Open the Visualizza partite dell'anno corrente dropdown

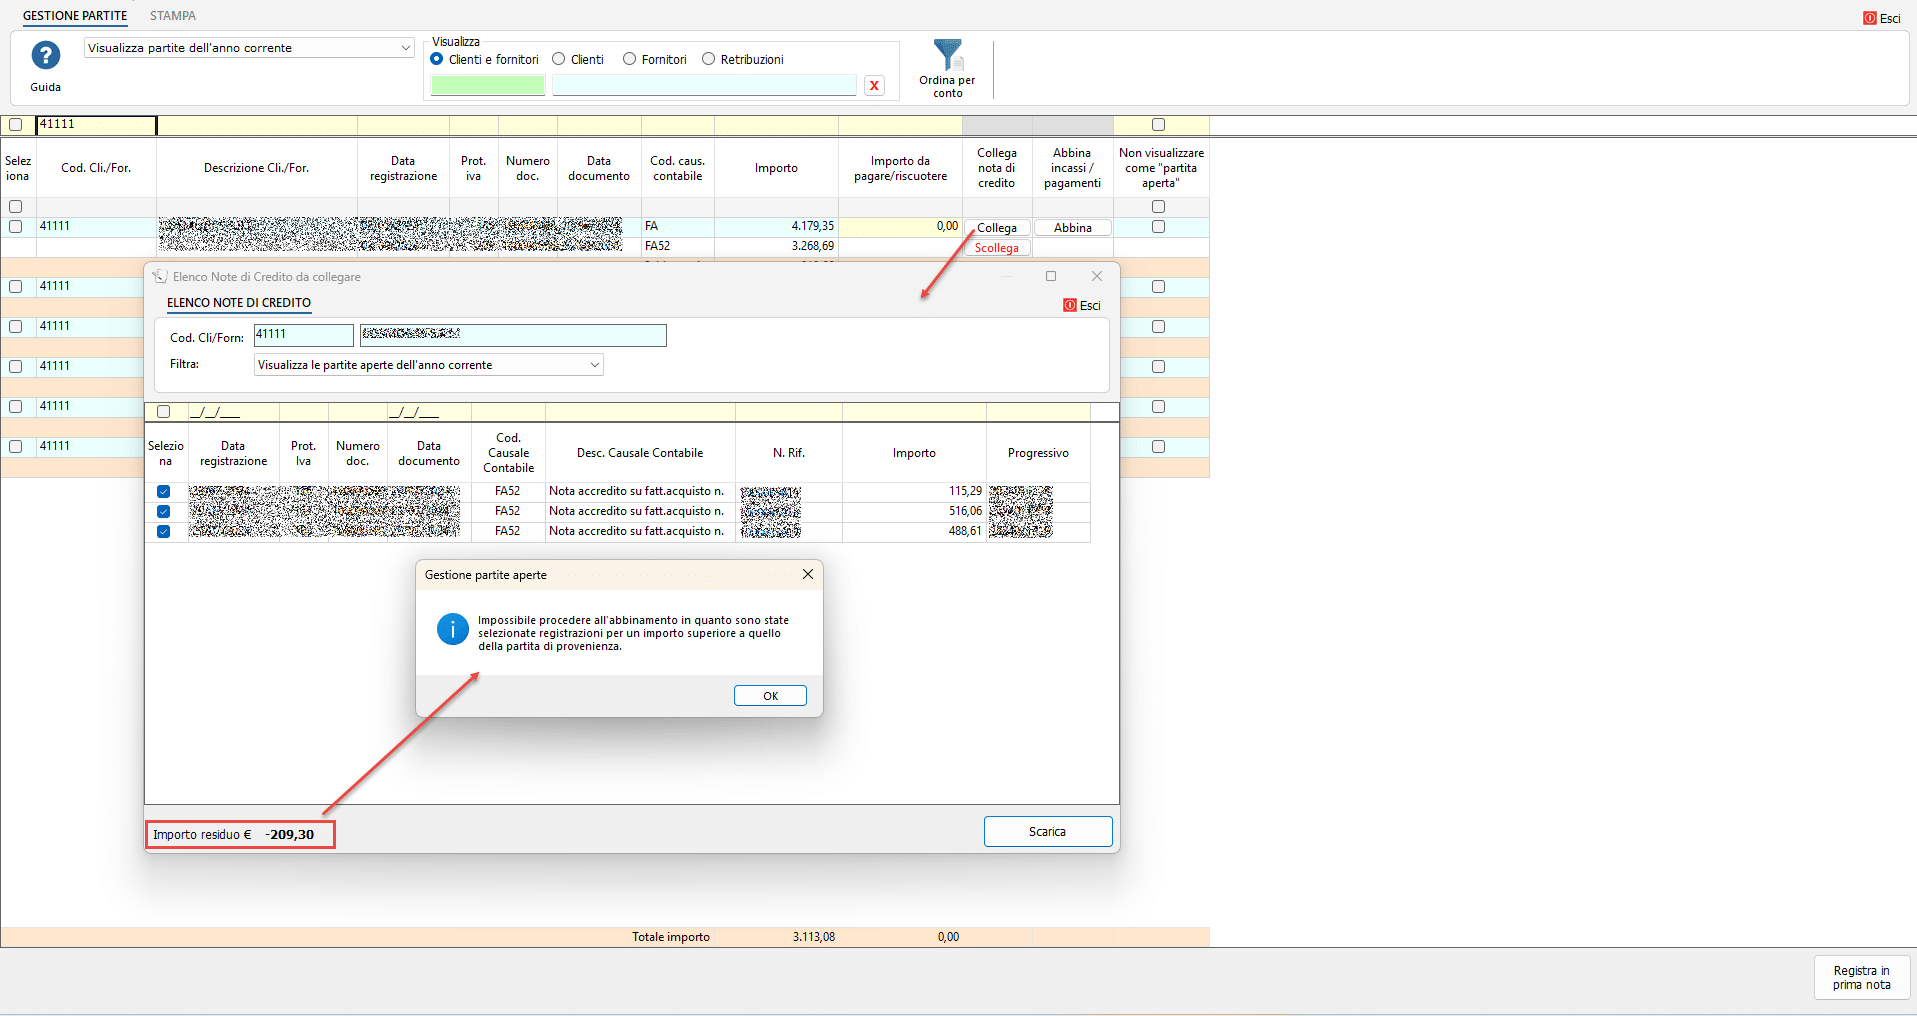tap(405, 48)
